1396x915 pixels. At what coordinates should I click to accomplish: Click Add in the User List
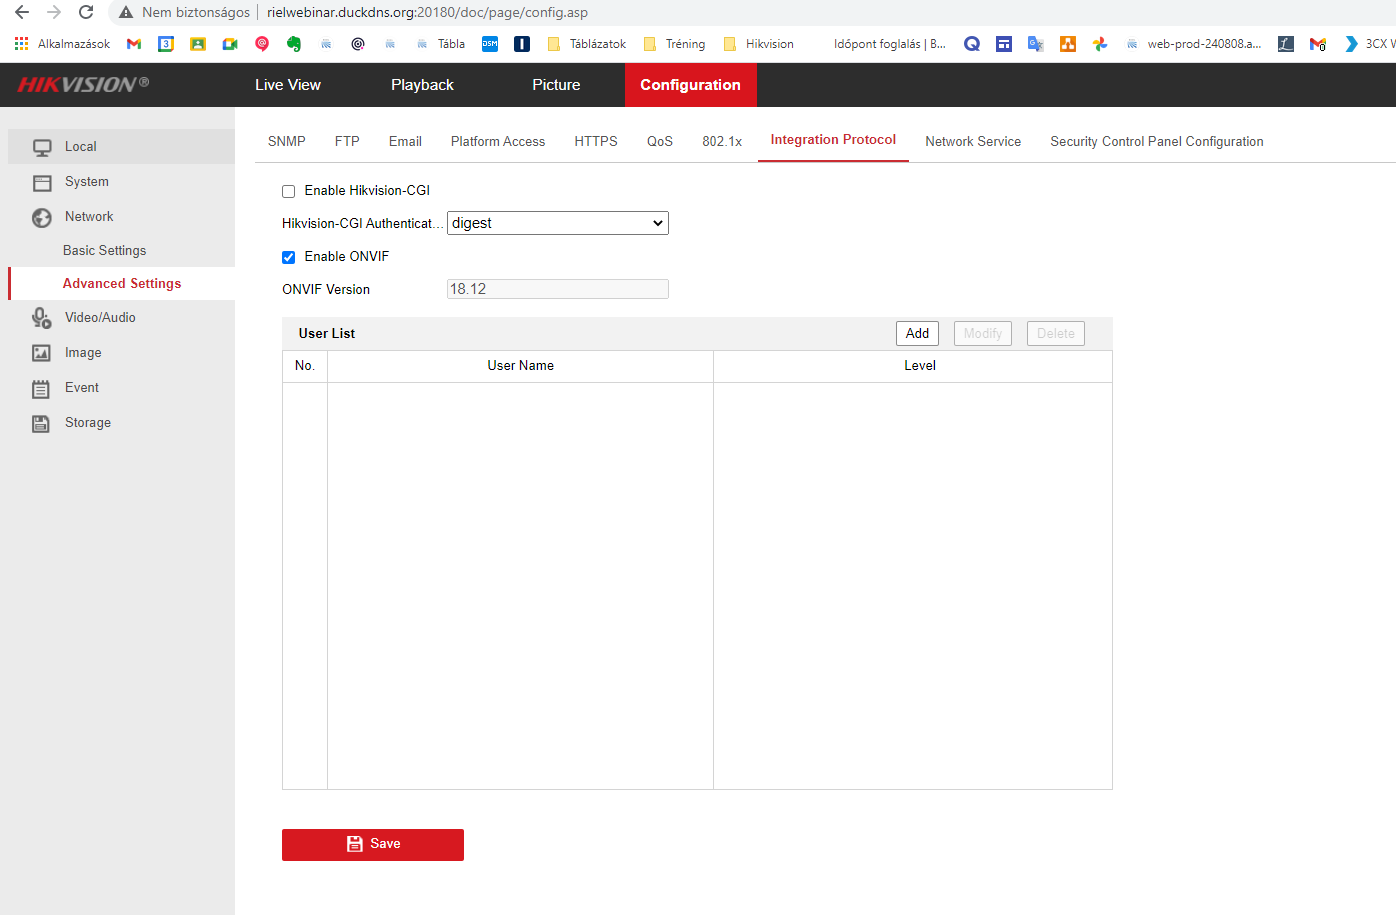coord(917,333)
